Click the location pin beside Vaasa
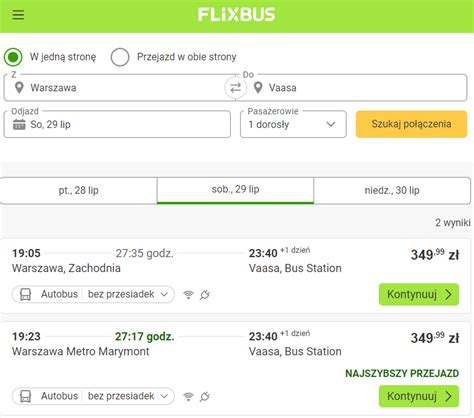474x418 pixels. click(258, 88)
